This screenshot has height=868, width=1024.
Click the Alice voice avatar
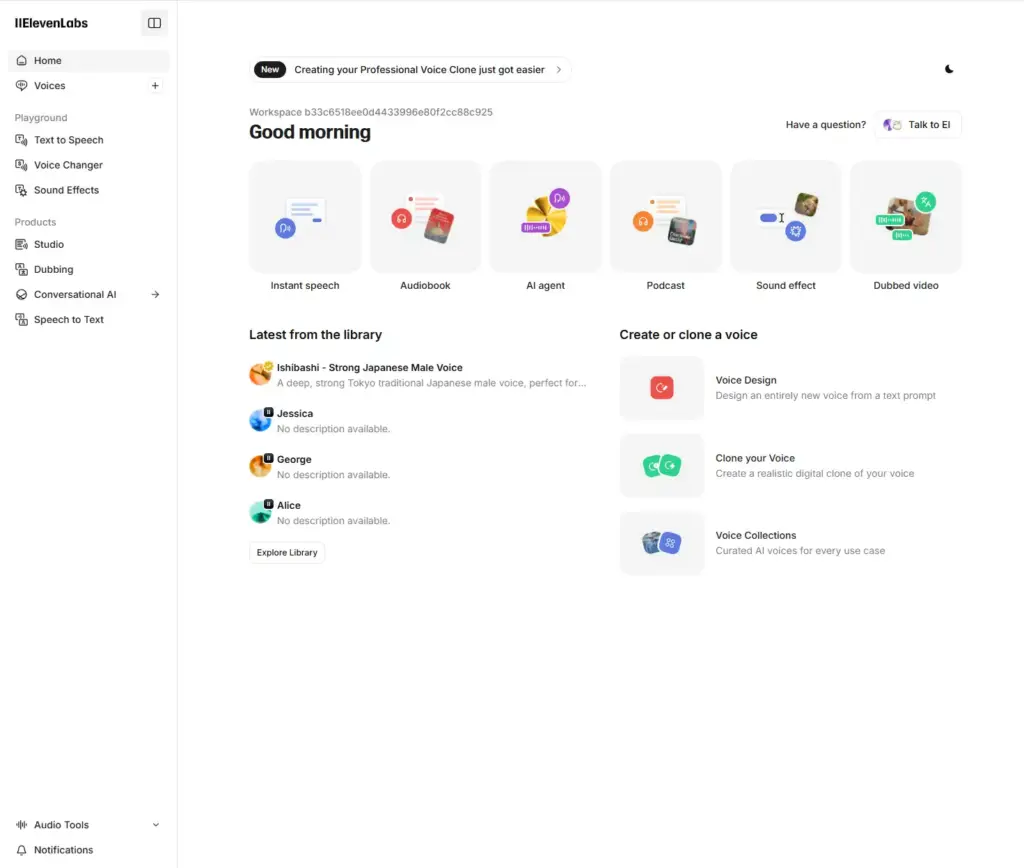tap(261, 511)
